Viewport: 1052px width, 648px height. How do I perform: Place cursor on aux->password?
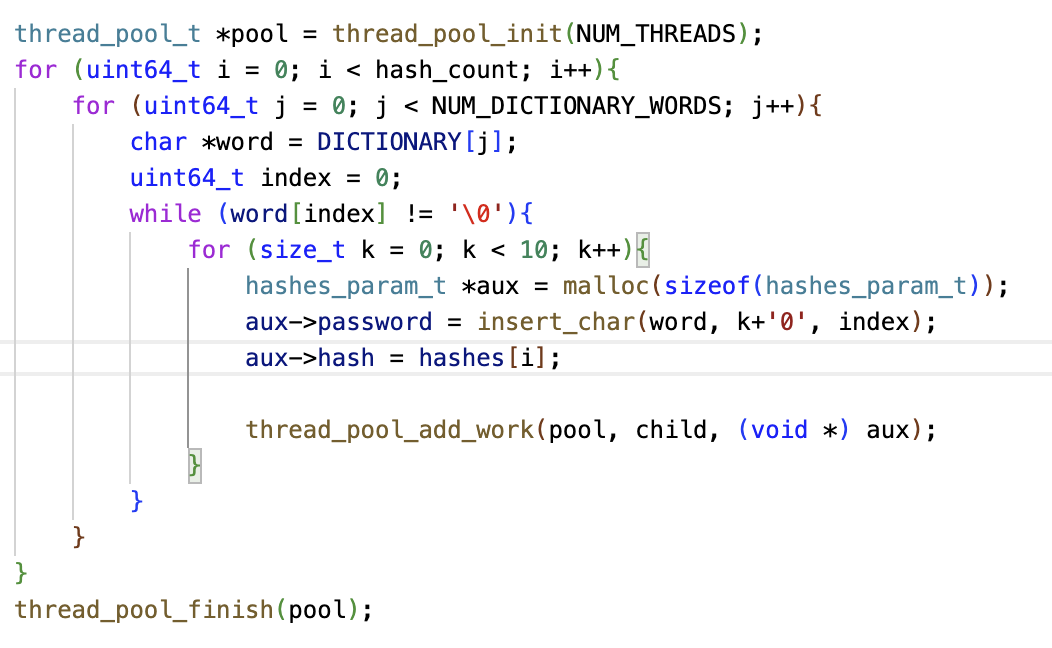(x=339, y=322)
